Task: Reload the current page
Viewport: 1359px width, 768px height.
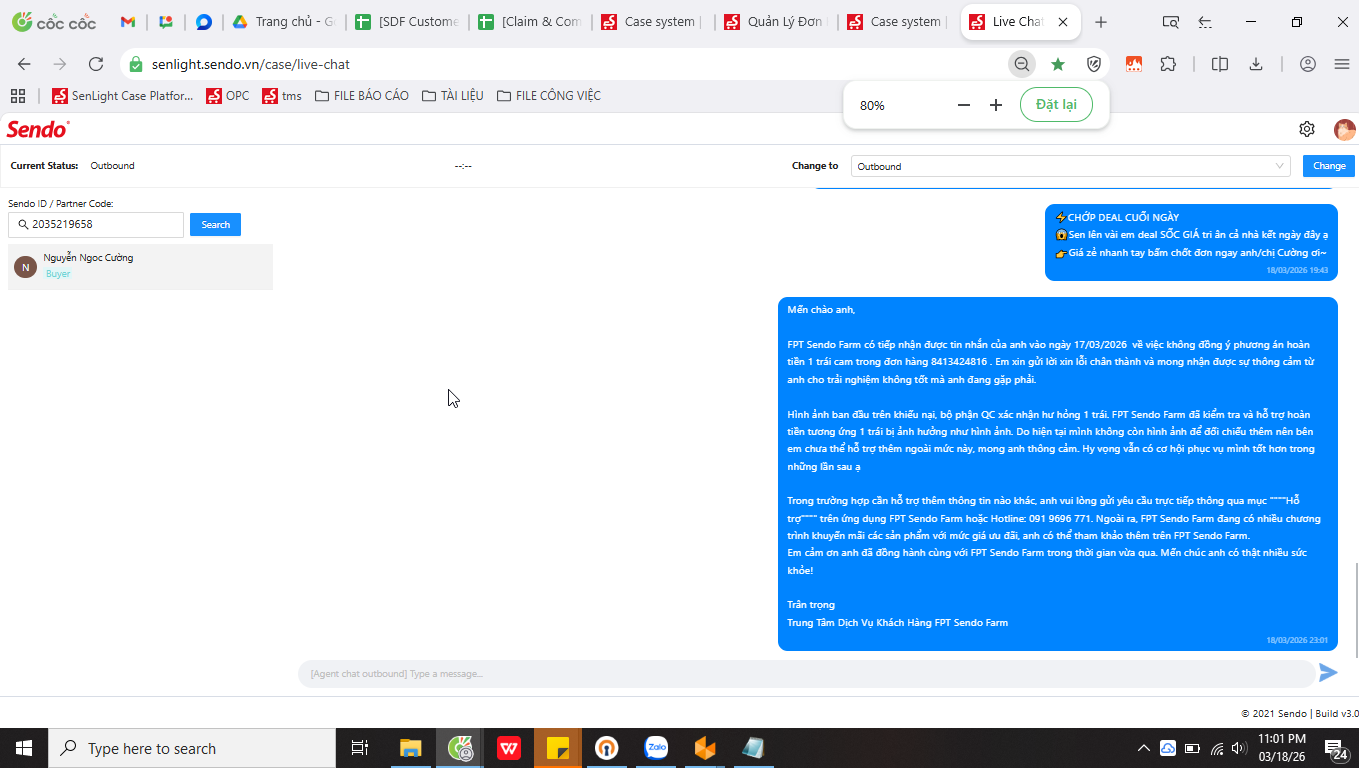Action: pos(96,64)
